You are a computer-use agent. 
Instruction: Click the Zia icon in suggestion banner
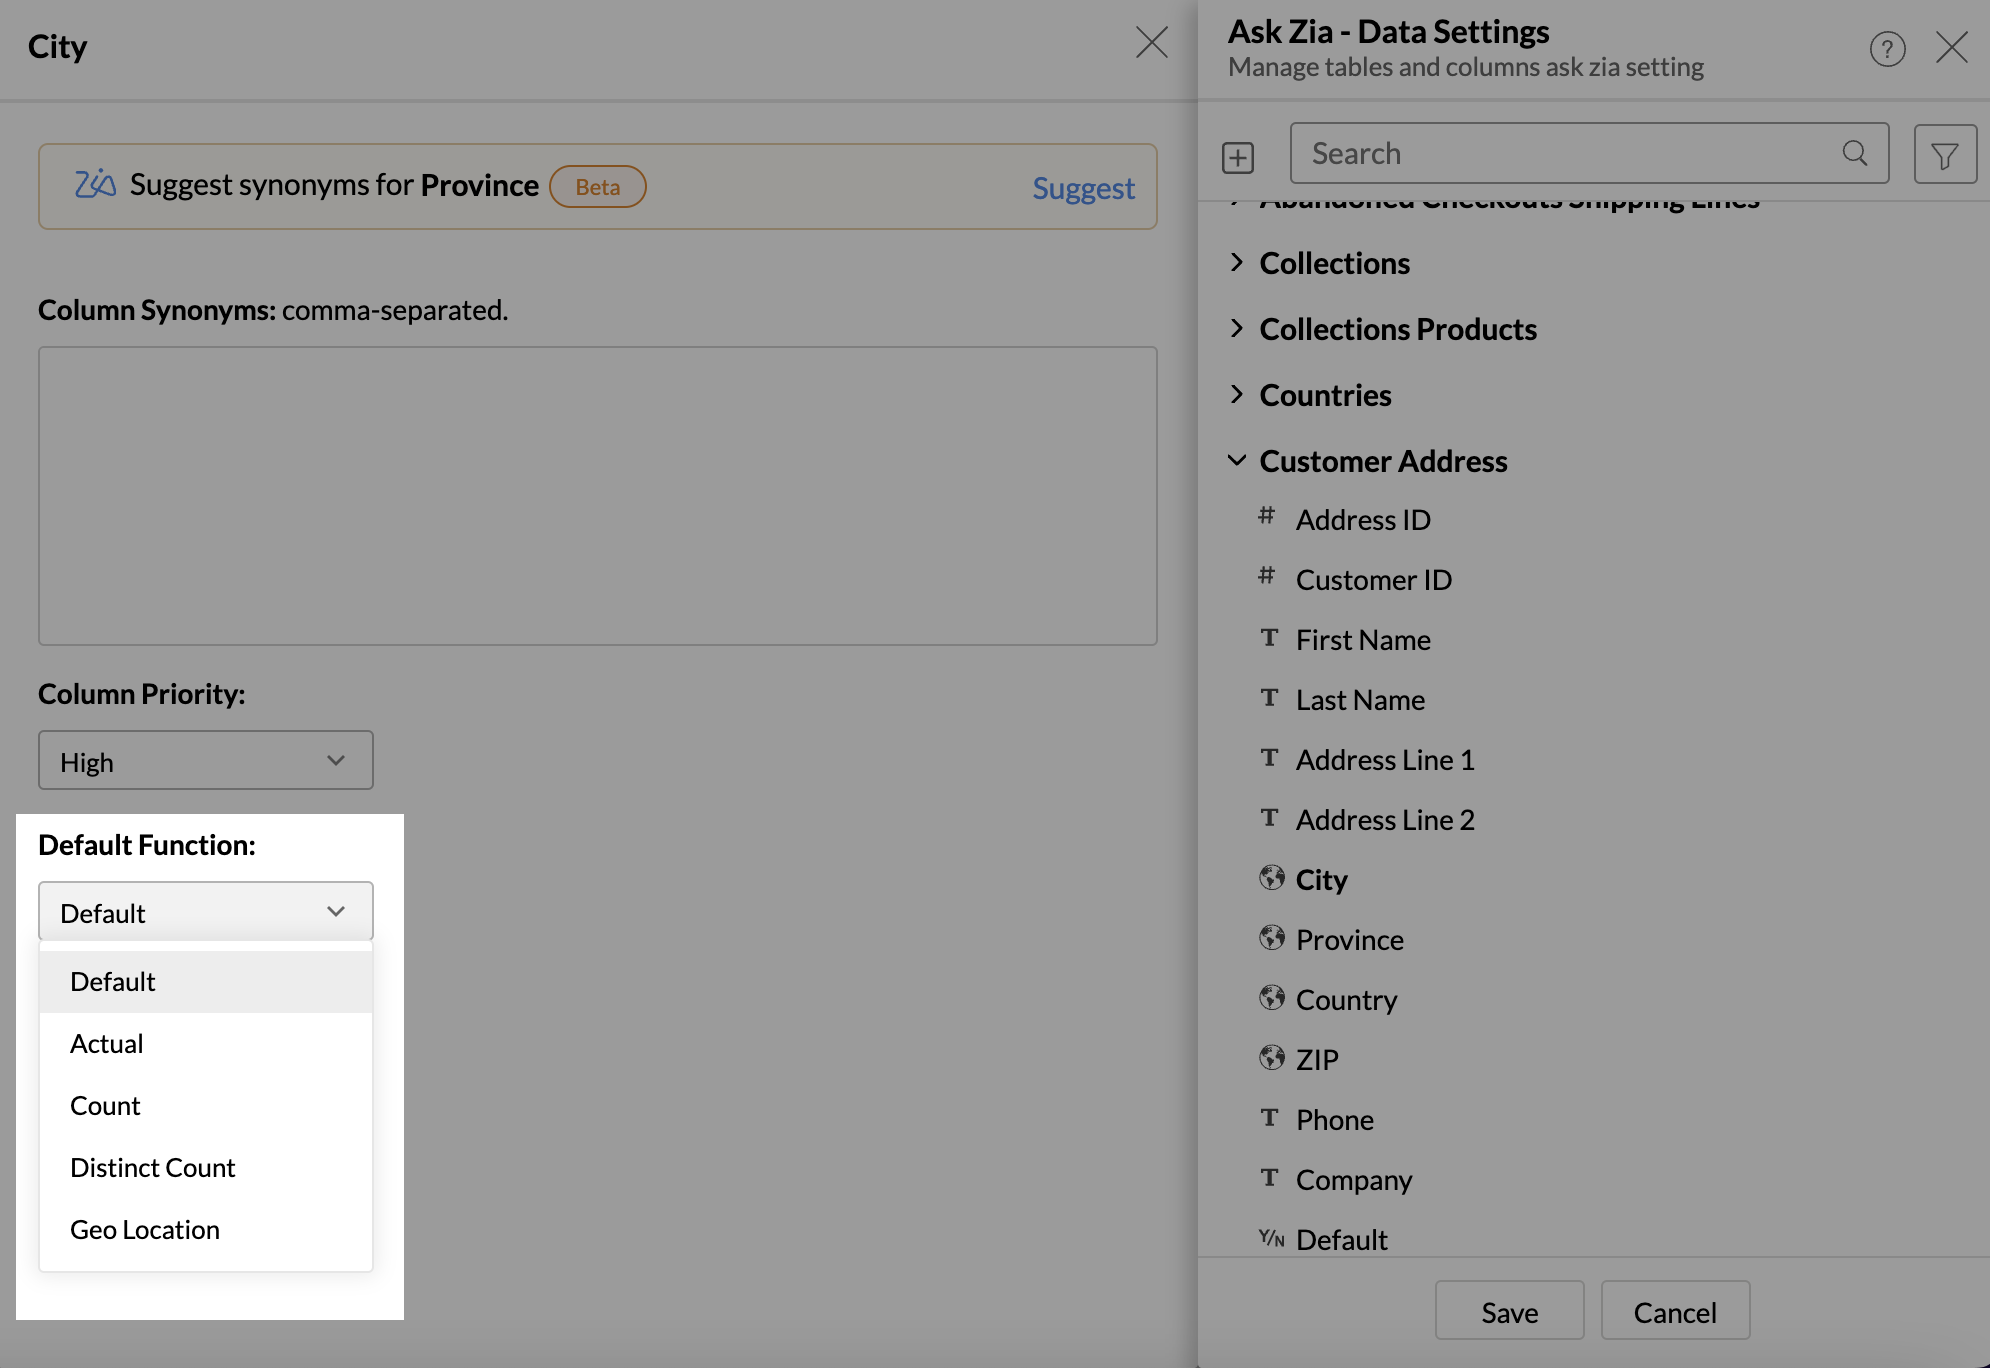coord(96,185)
